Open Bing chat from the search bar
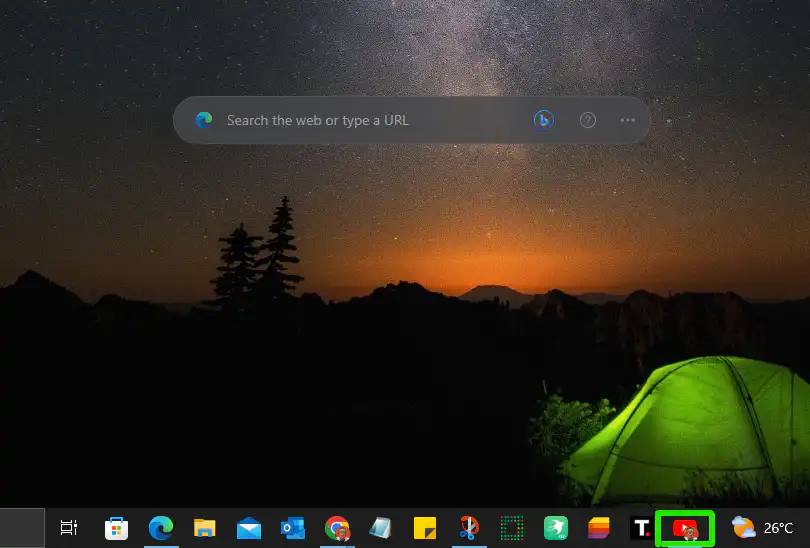Viewport: 810px width, 548px height. 543,120
